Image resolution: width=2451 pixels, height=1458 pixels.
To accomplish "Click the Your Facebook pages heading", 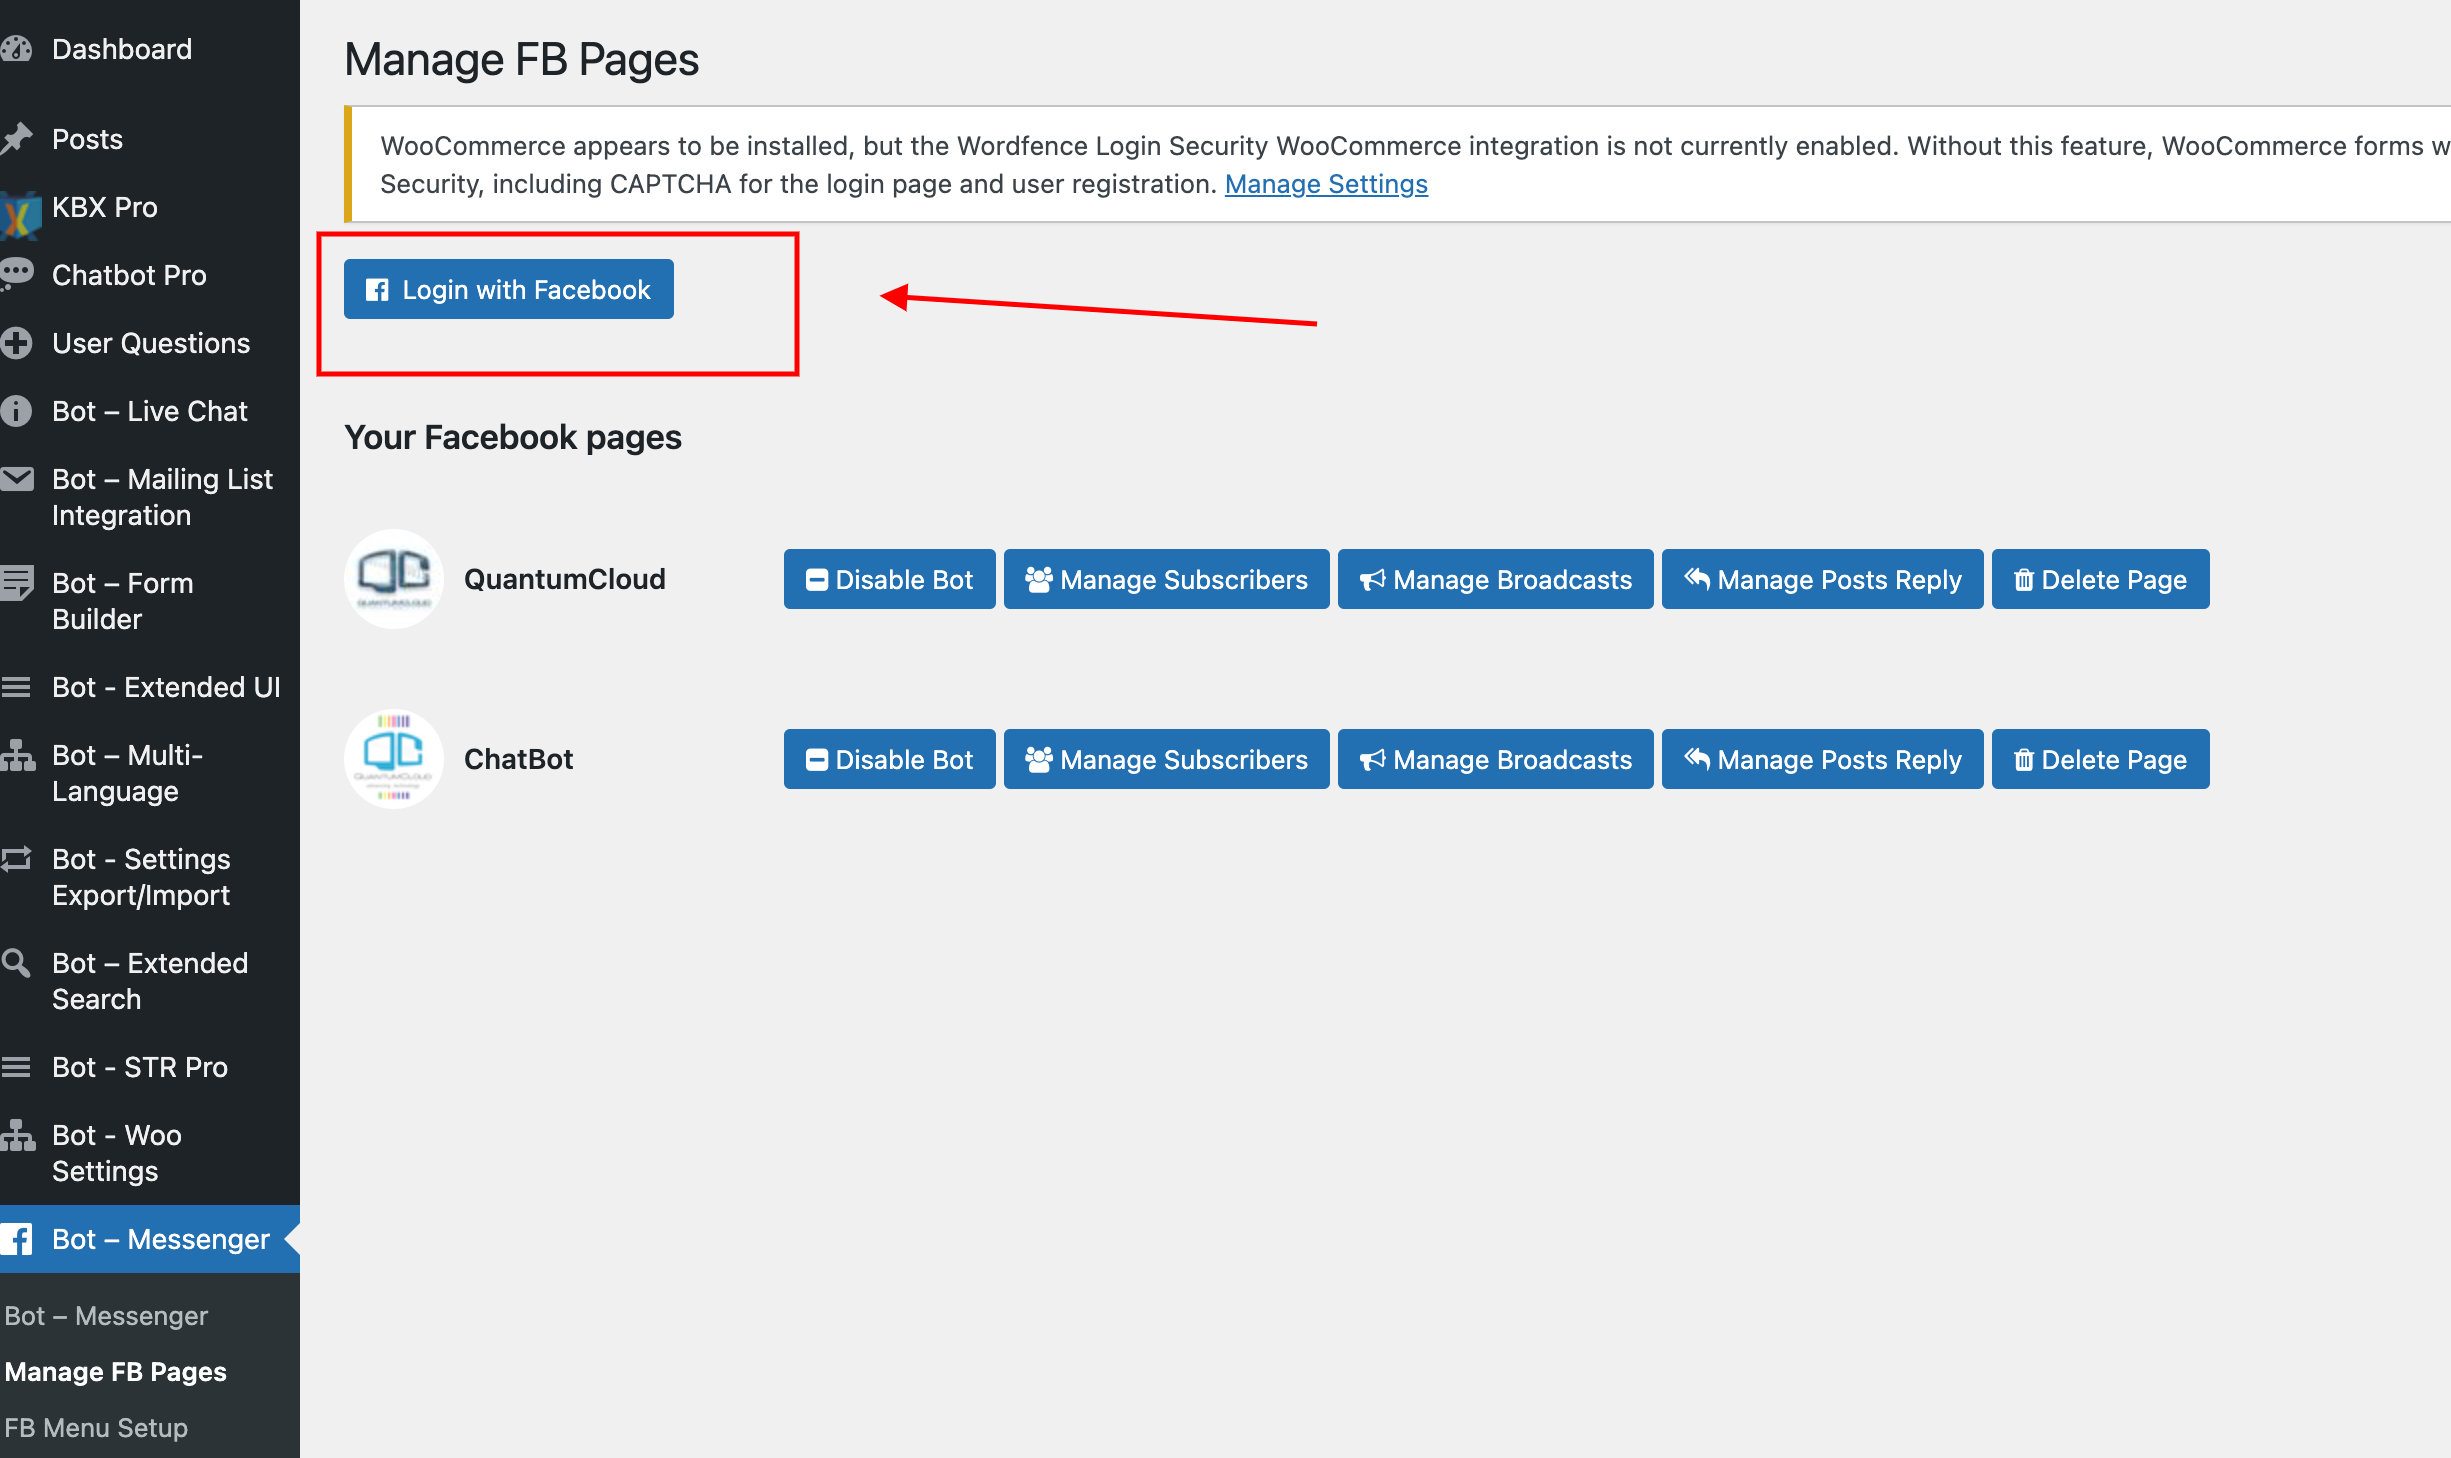I will [513, 438].
